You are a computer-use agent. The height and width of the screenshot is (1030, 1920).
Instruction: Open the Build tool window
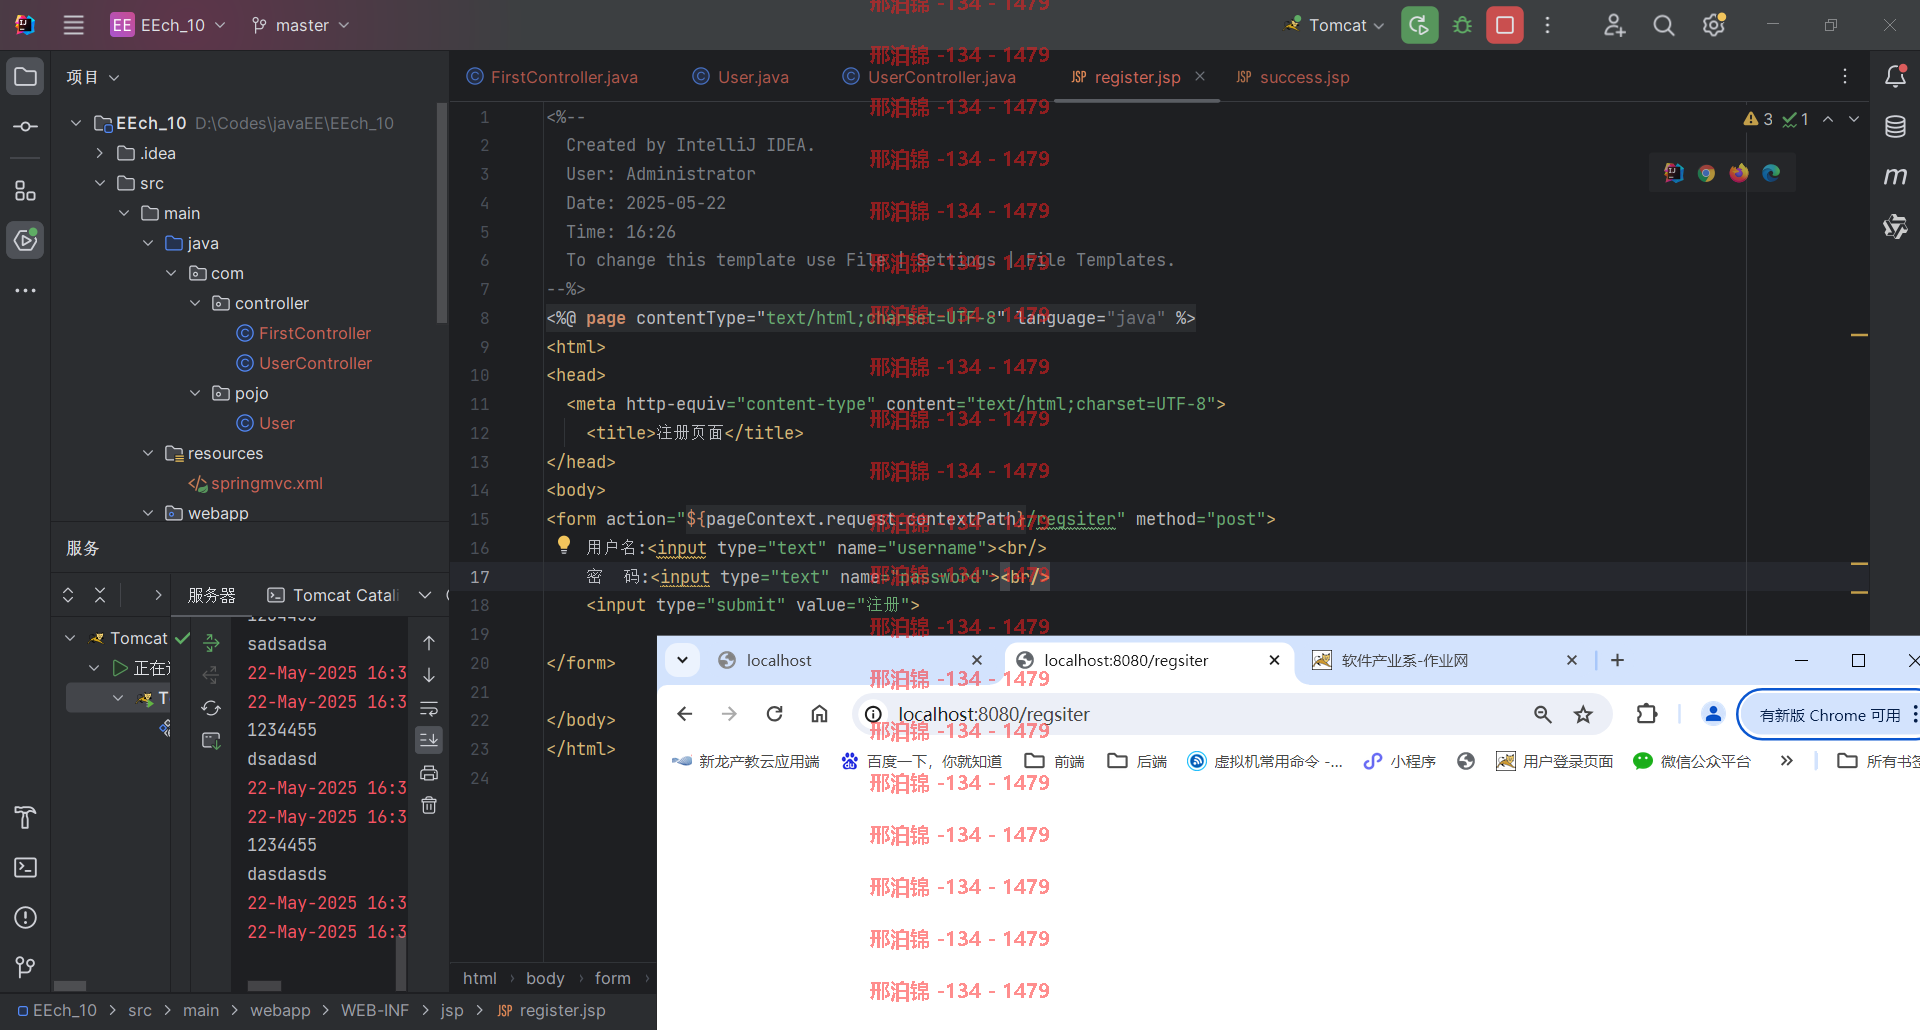(x=26, y=817)
